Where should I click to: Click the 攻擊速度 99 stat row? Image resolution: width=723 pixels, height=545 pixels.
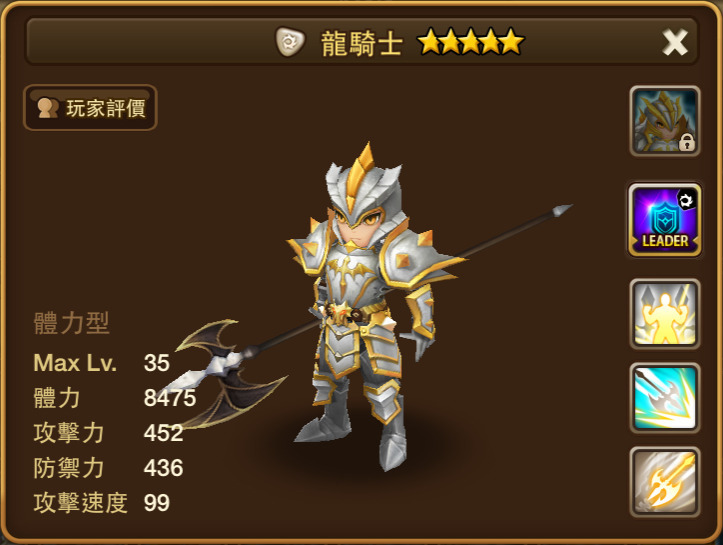coord(102,503)
